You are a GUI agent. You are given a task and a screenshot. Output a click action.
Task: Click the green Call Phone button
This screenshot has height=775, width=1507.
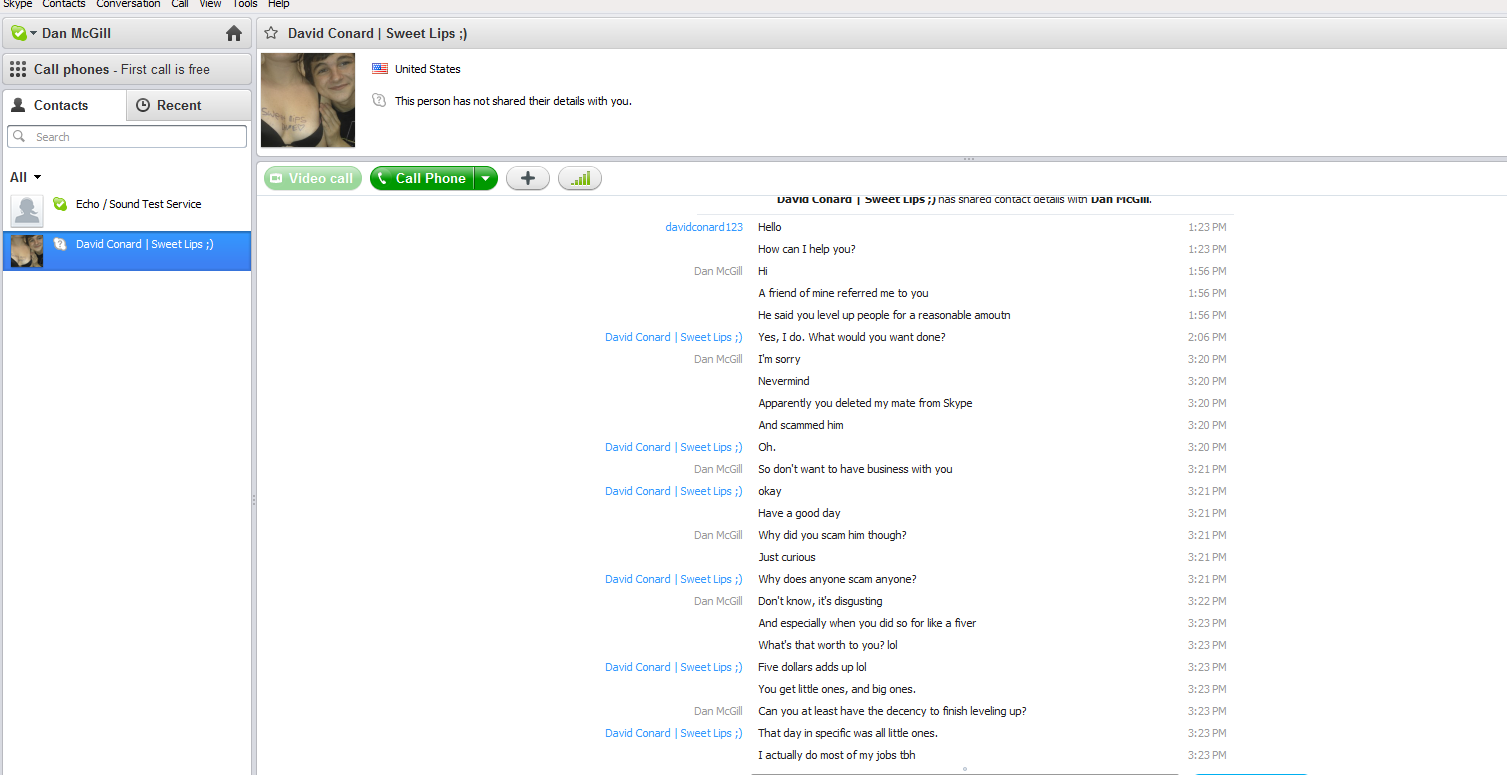coord(421,178)
